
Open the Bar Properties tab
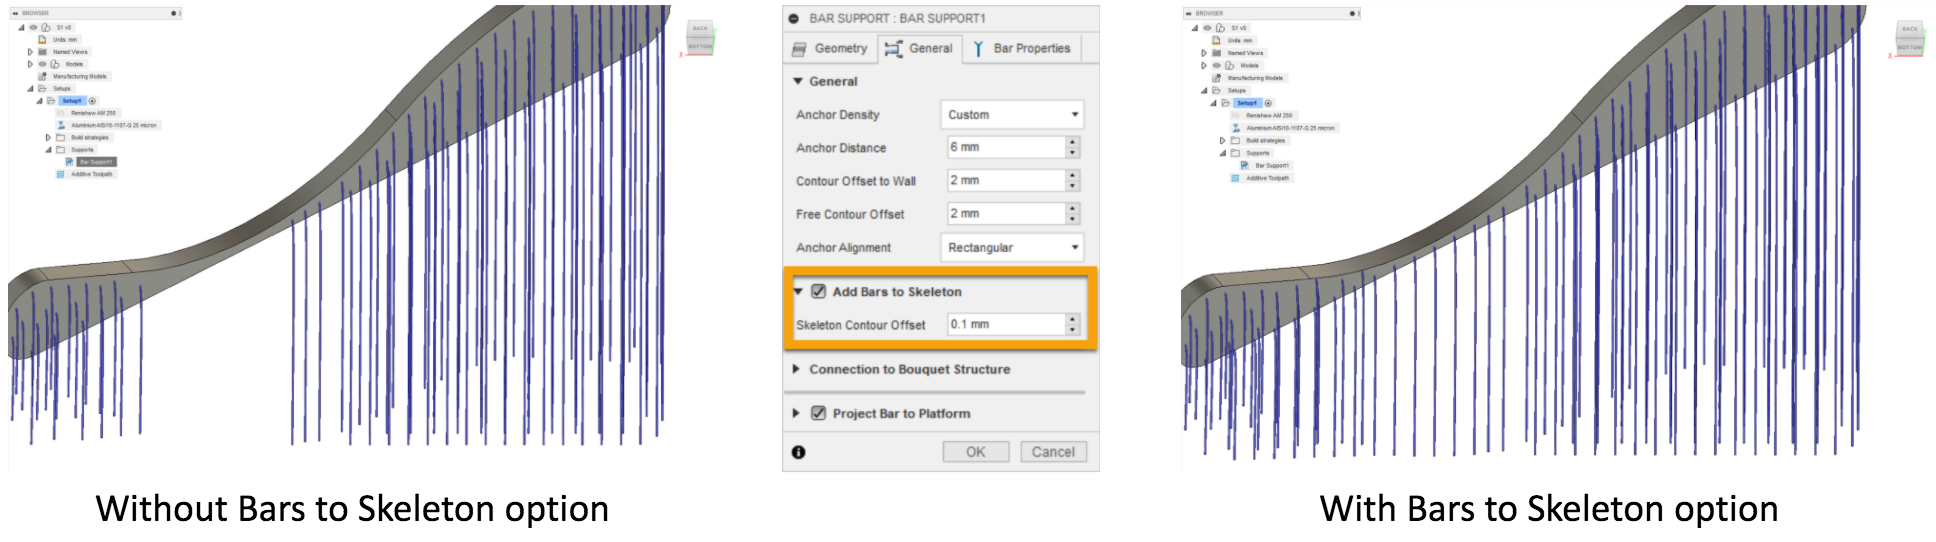pyautogui.click(x=1022, y=48)
